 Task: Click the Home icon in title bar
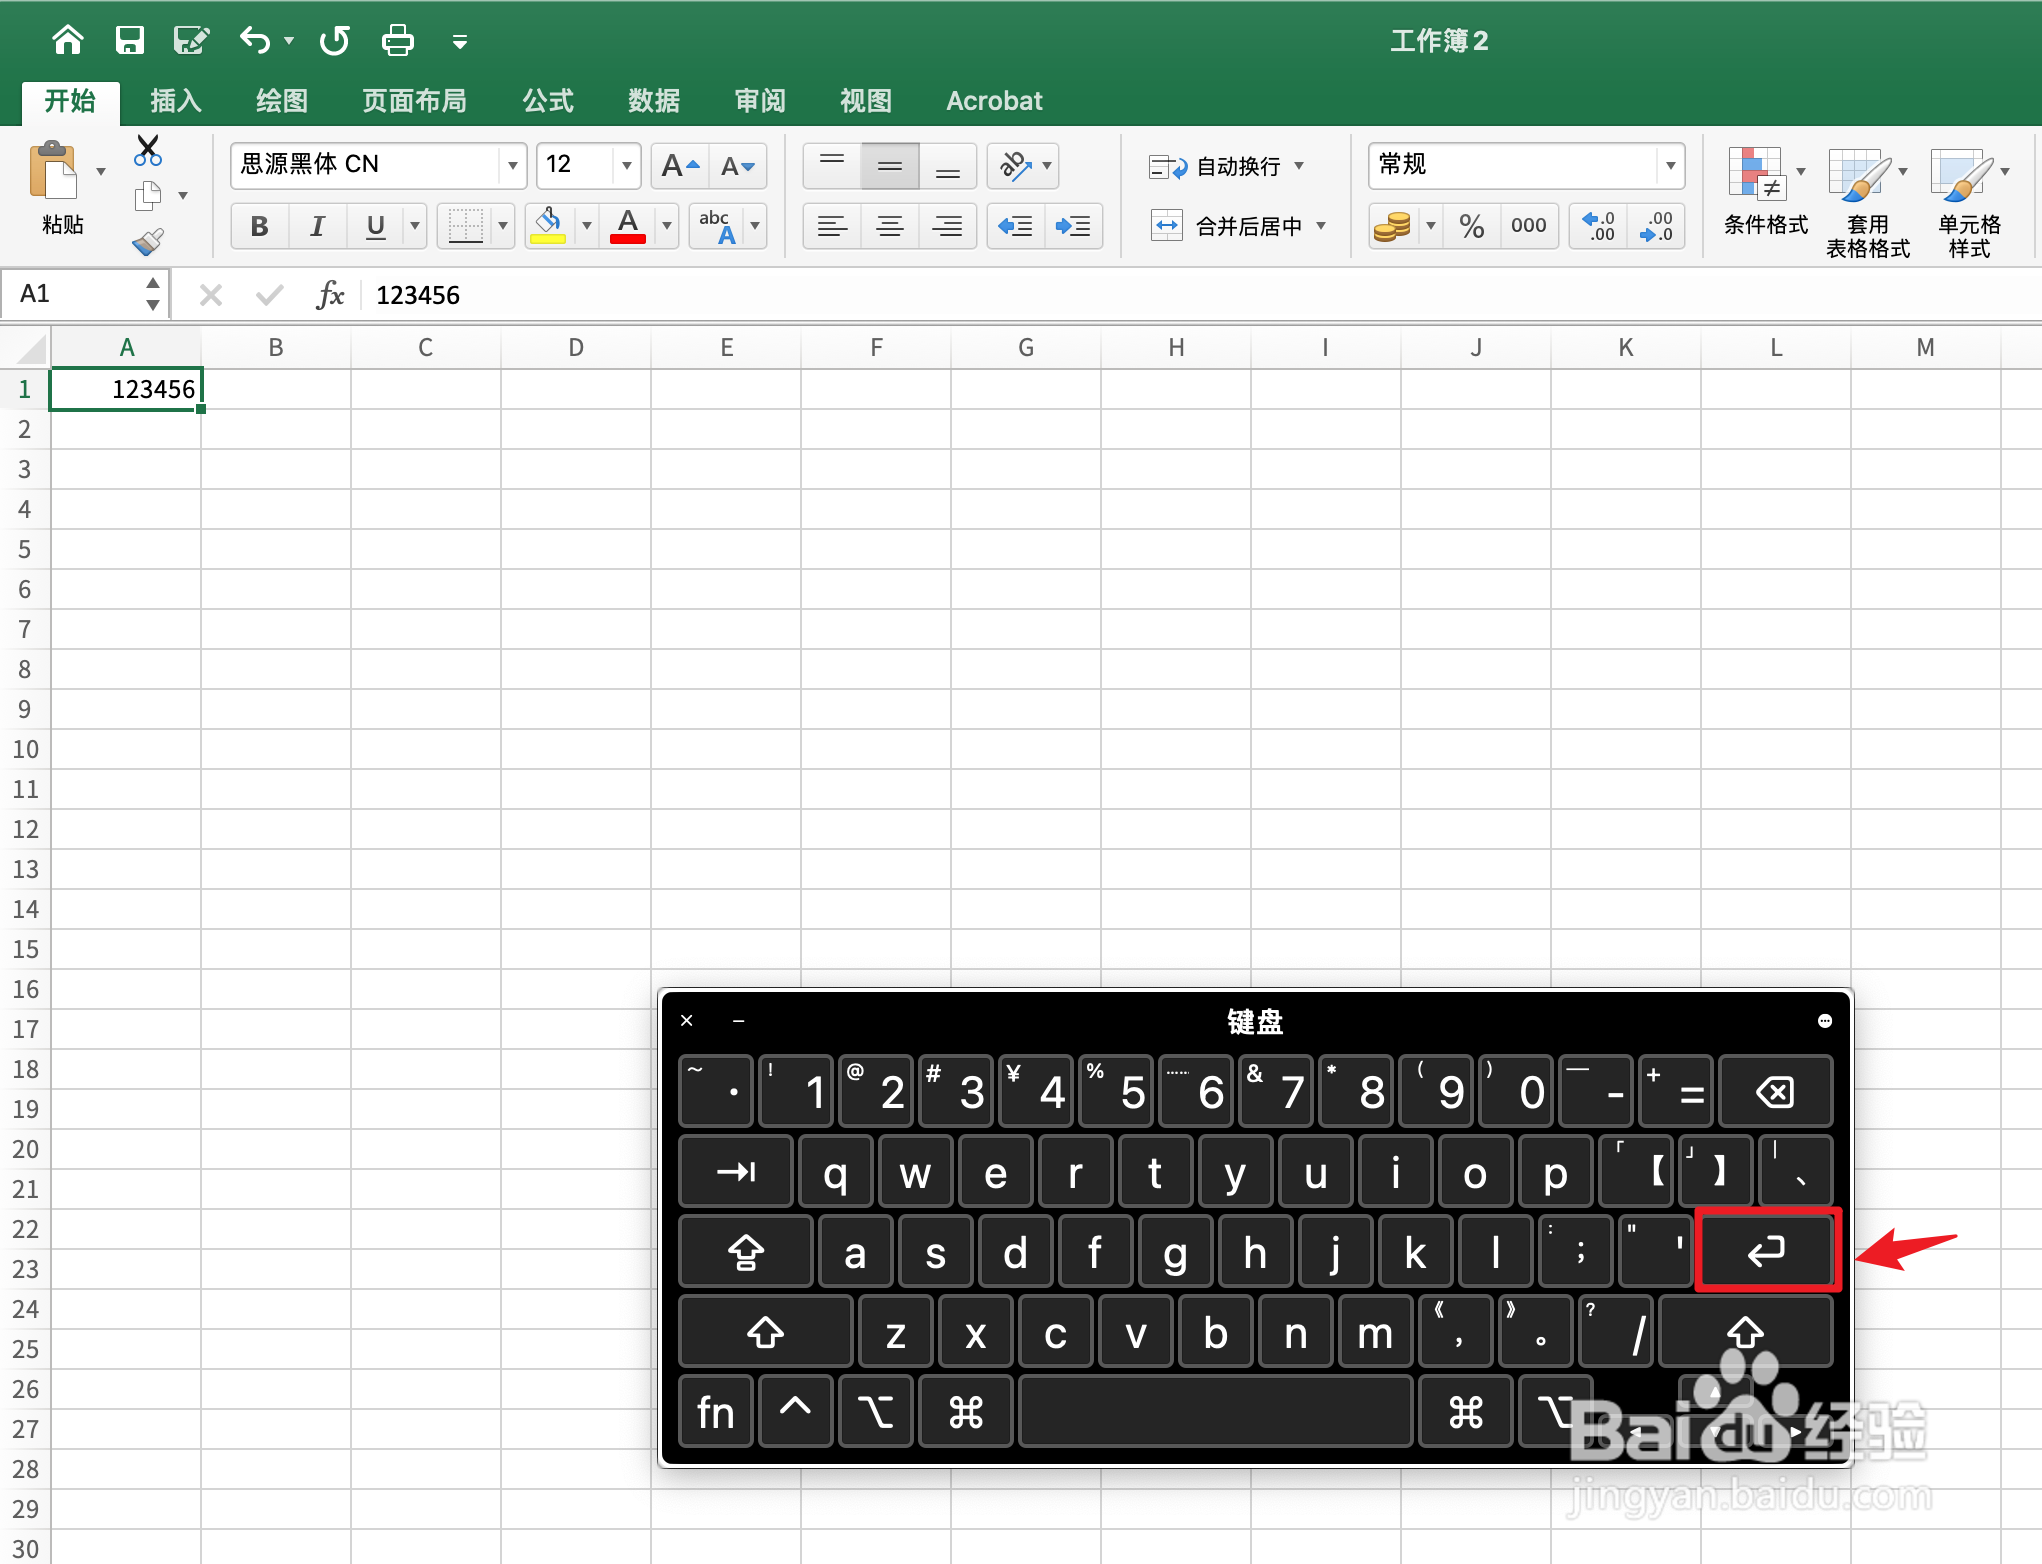click(x=68, y=40)
